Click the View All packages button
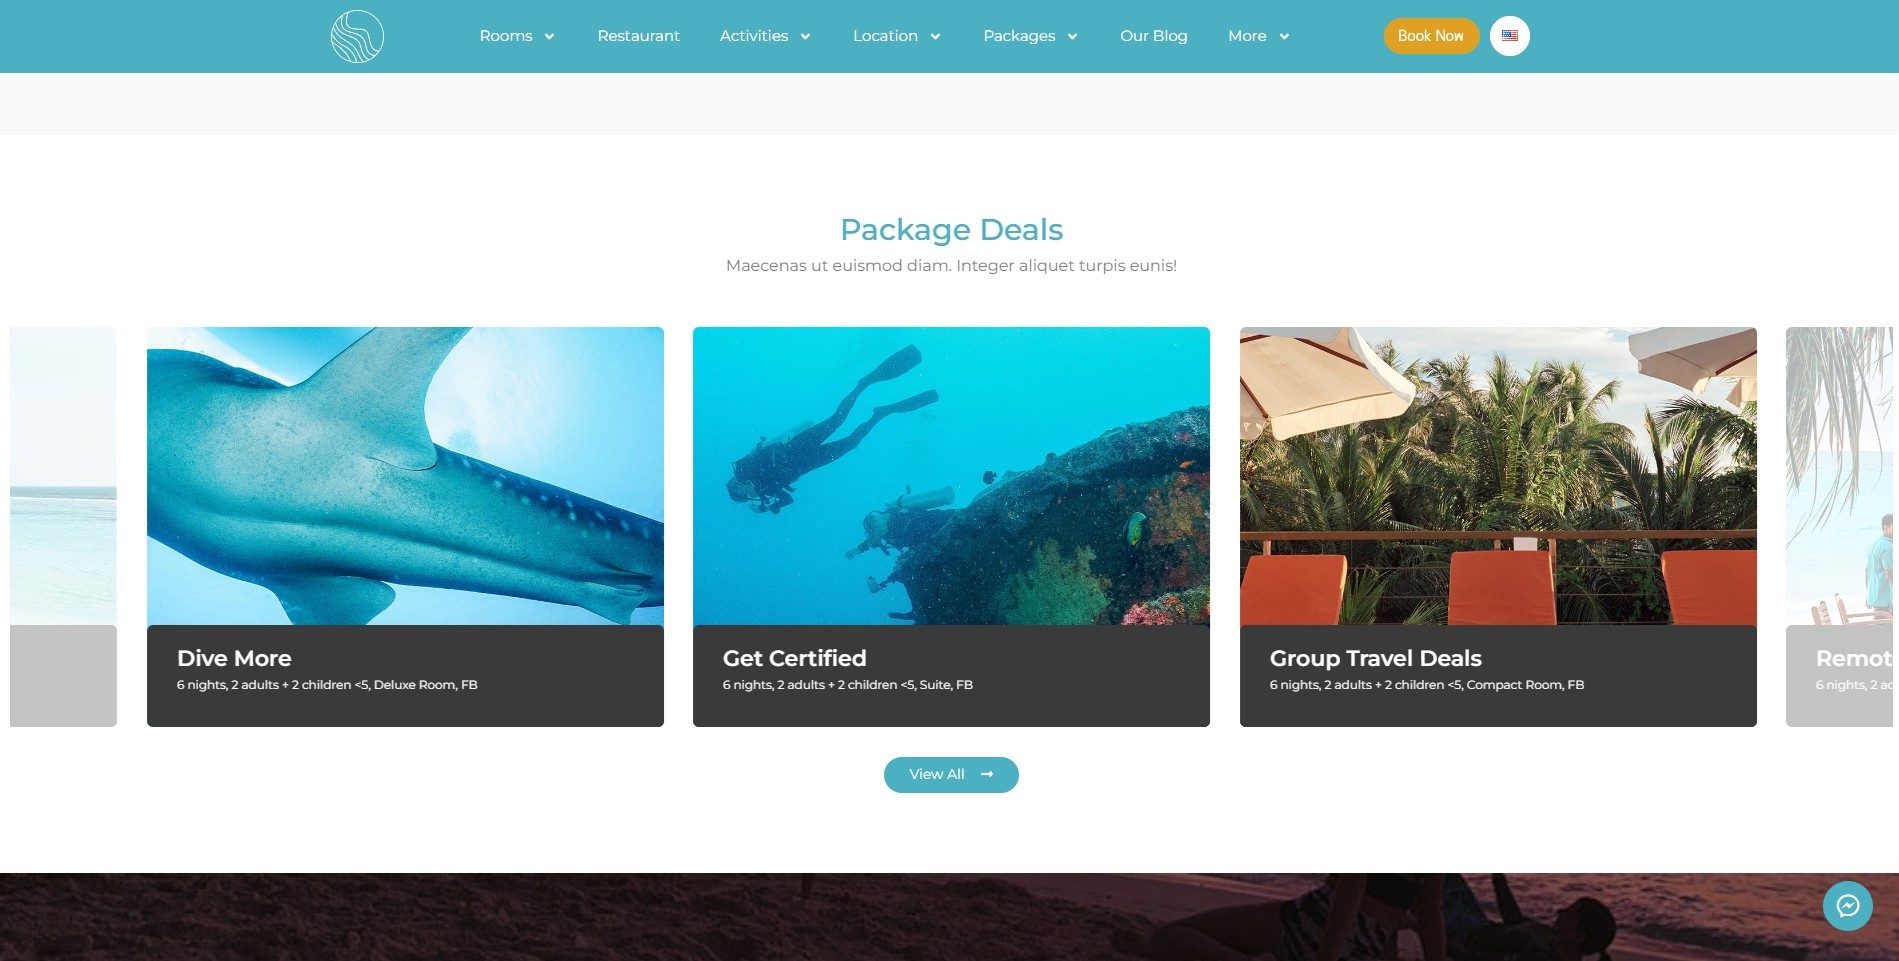This screenshot has width=1899, height=961. pos(951,774)
